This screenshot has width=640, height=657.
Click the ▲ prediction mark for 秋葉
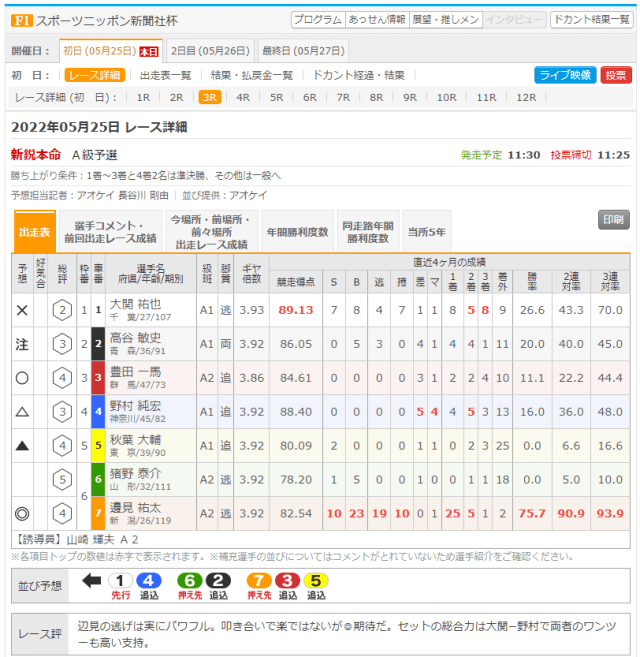point(22,446)
